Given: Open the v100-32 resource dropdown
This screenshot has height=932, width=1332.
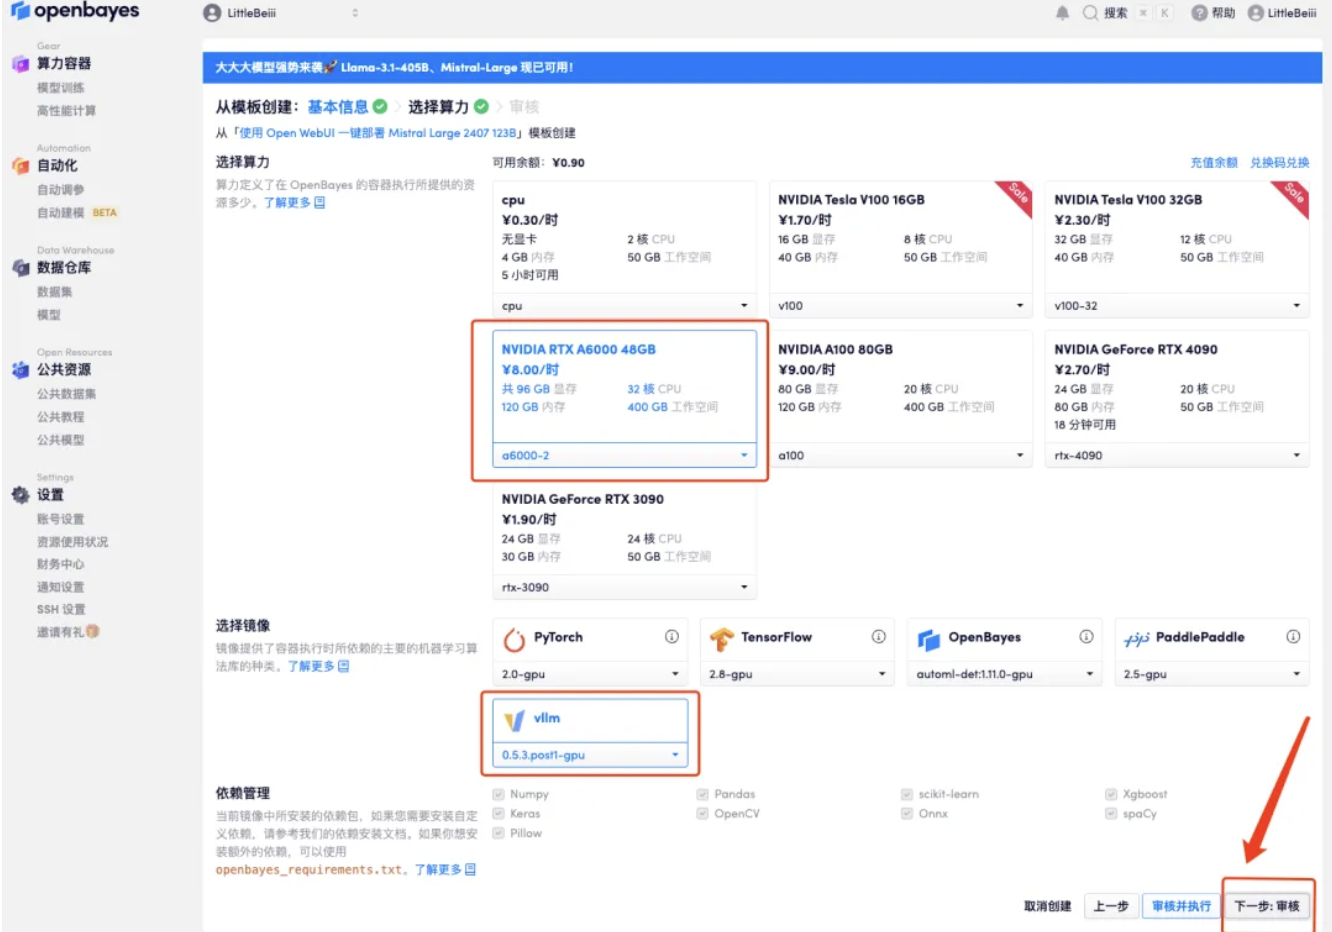Looking at the screenshot, I should coord(1176,306).
